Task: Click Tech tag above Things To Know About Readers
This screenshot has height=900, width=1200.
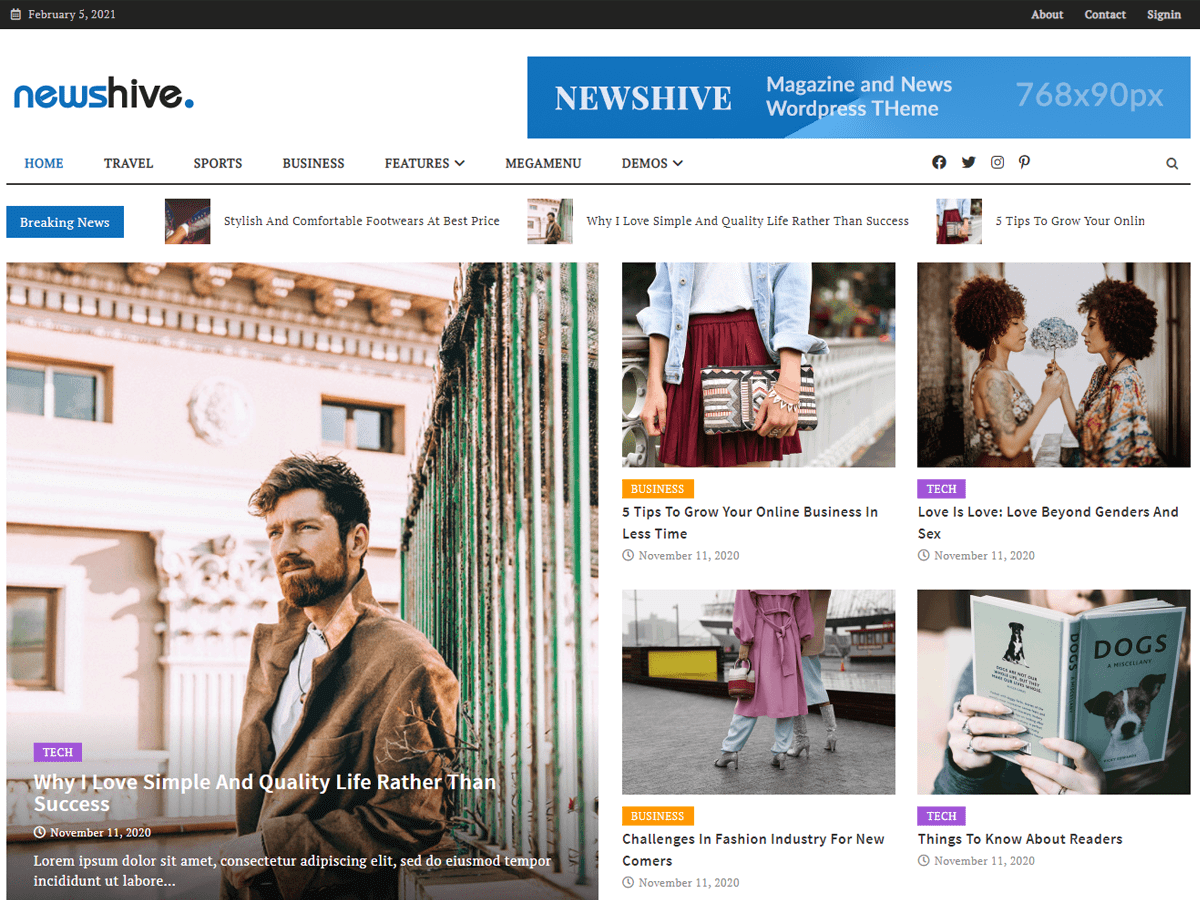Action: click(x=941, y=816)
